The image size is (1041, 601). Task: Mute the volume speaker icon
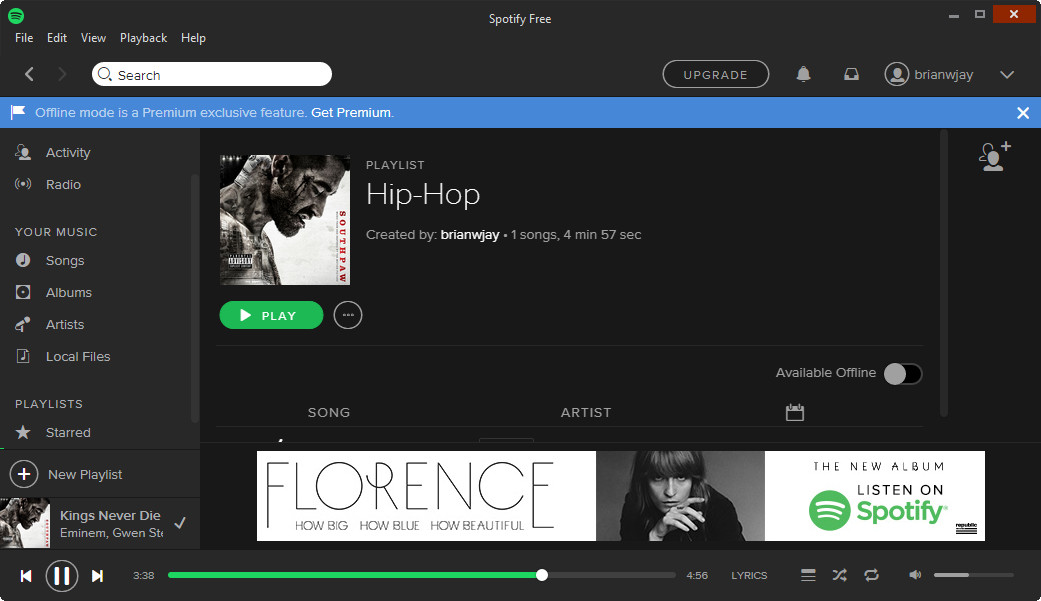(x=915, y=574)
